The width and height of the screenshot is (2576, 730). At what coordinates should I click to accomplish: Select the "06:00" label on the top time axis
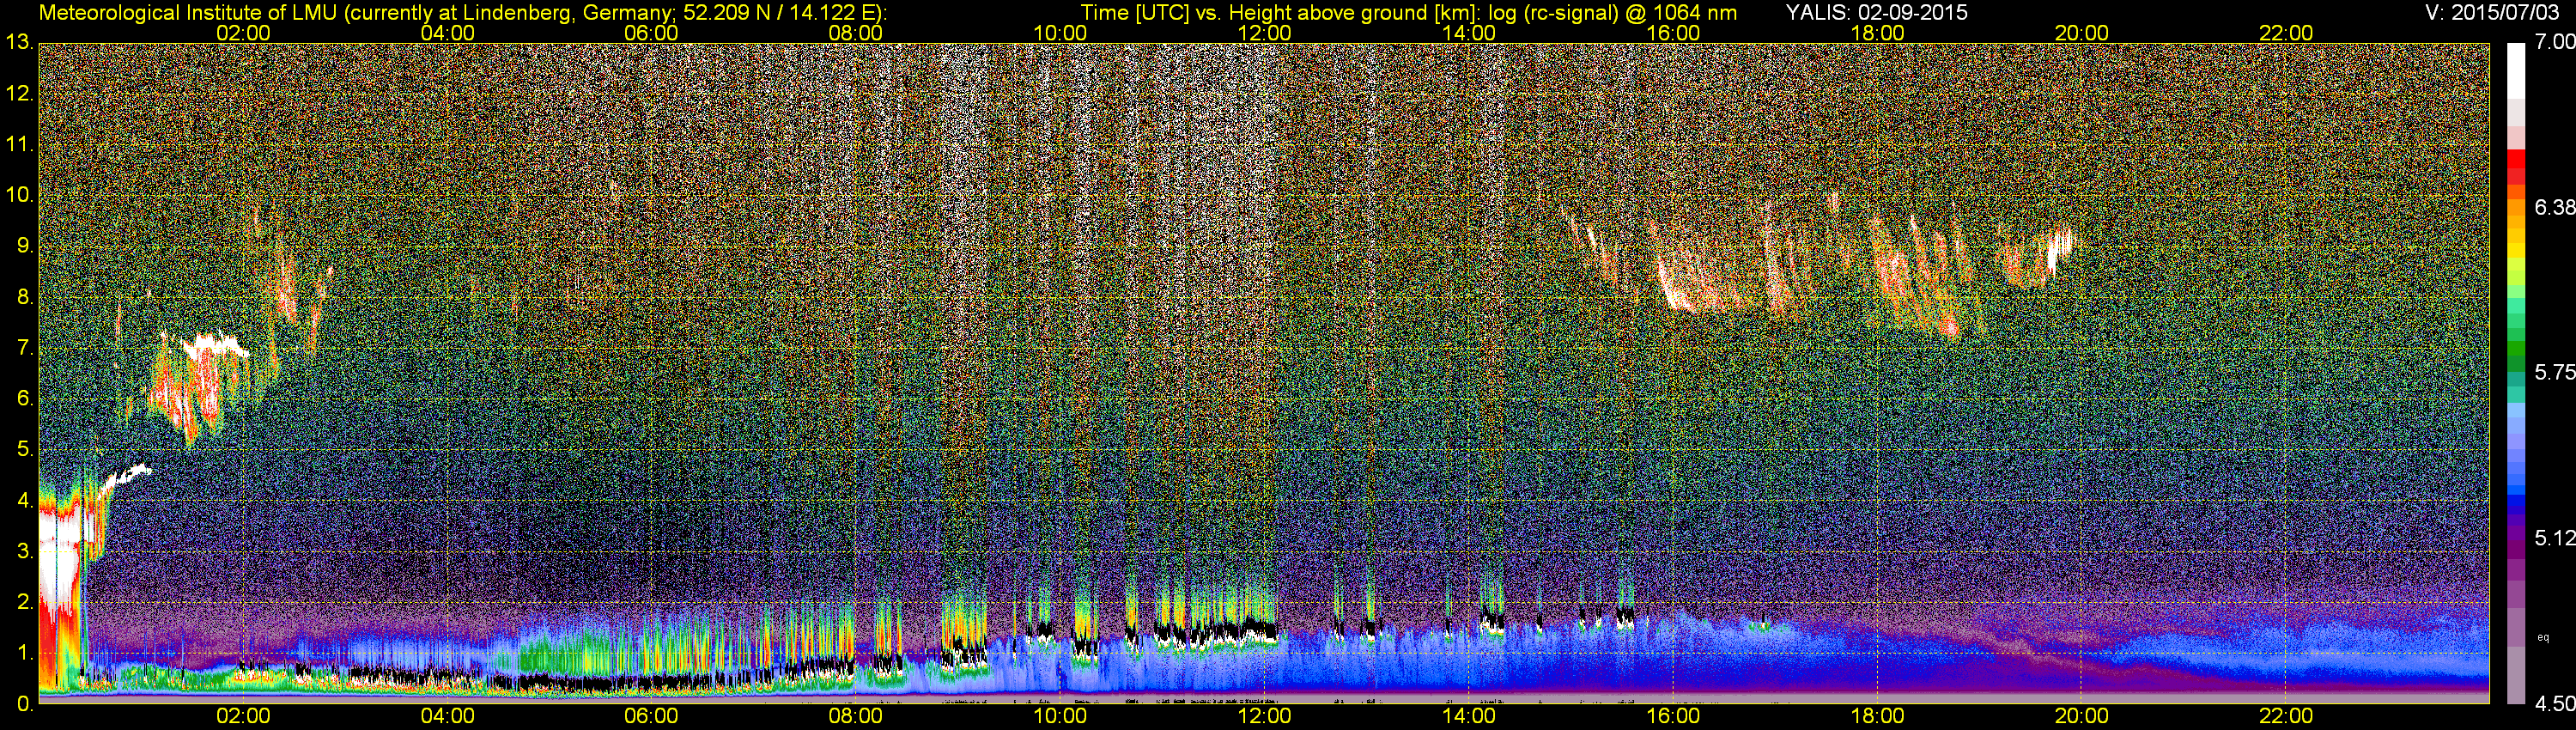(651, 33)
